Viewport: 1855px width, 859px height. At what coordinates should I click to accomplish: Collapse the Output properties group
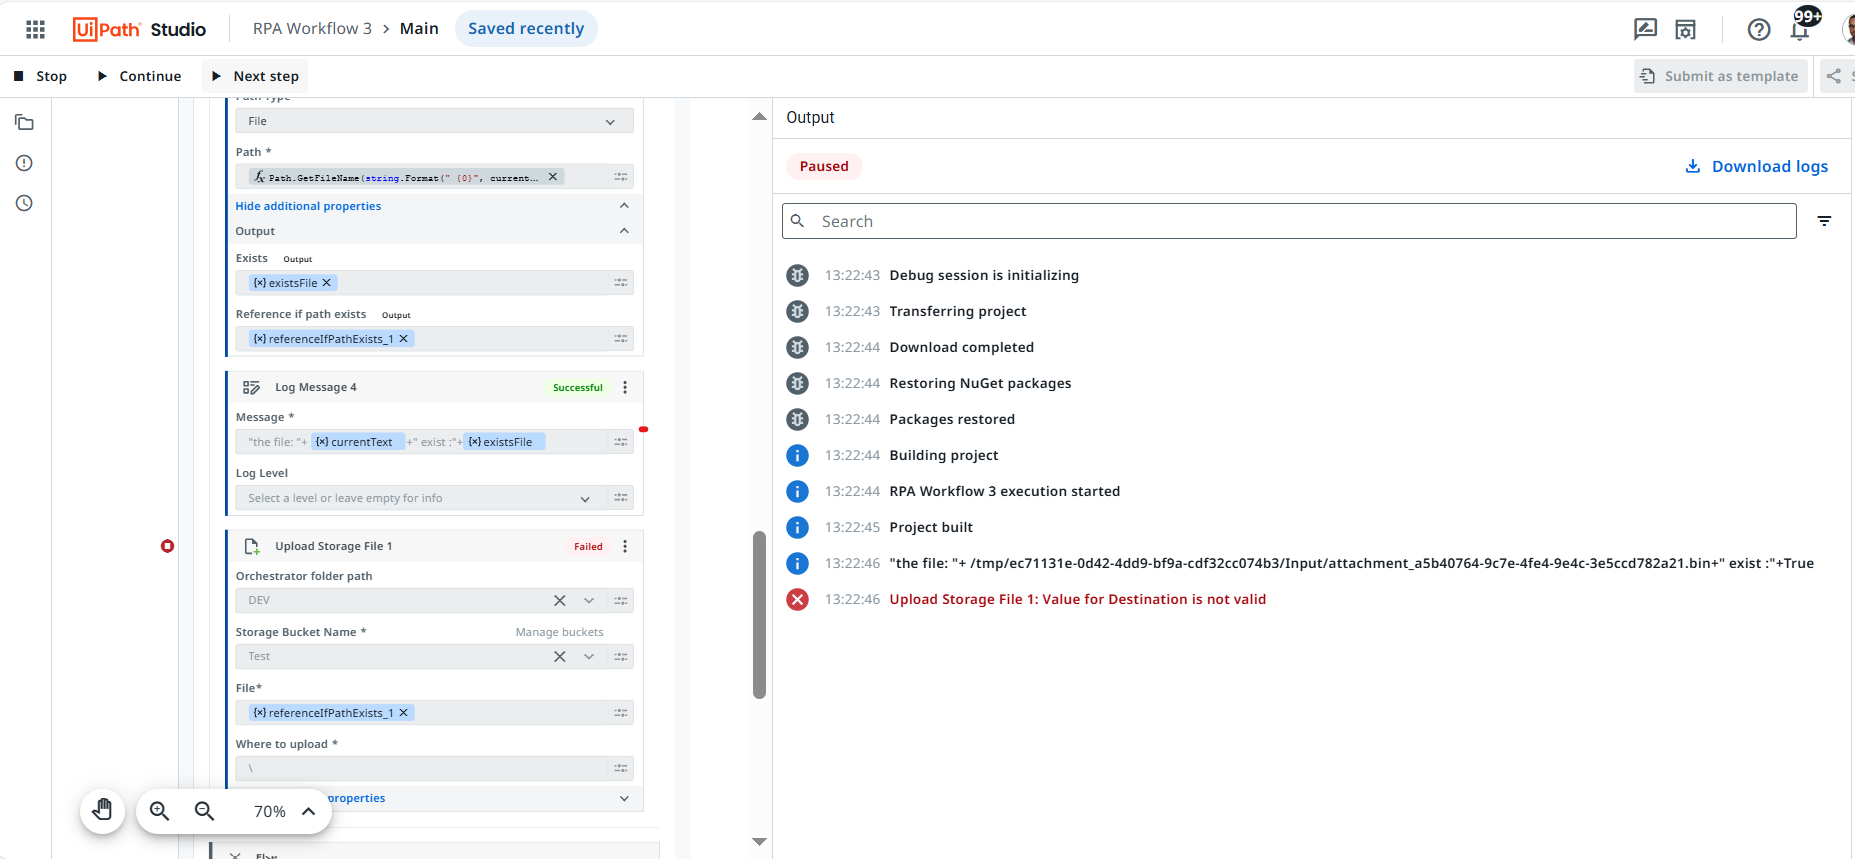624,231
